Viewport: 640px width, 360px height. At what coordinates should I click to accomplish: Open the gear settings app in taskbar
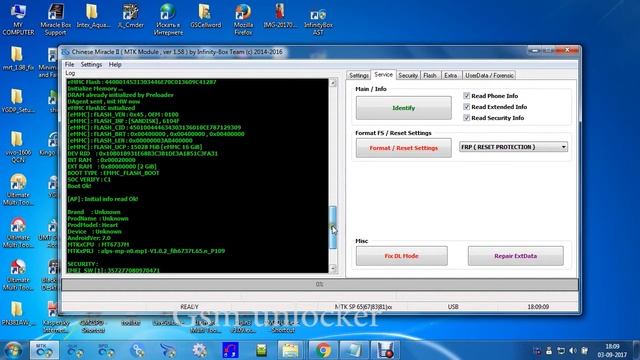click(x=199, y=350)
